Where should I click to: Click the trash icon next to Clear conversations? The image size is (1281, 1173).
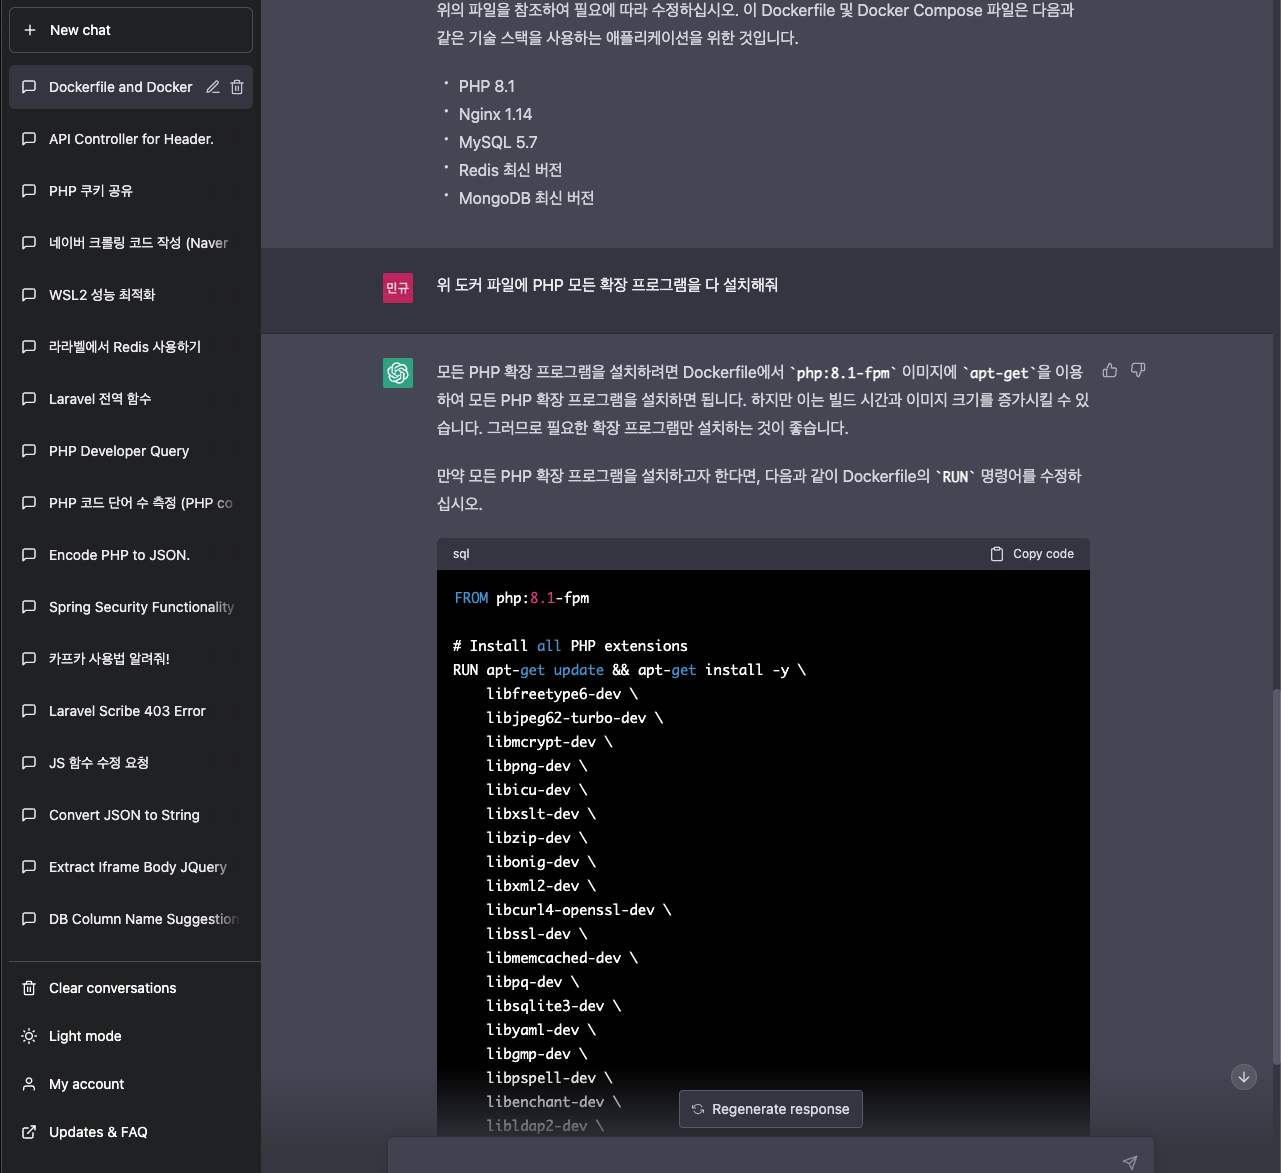click(29, 988)
